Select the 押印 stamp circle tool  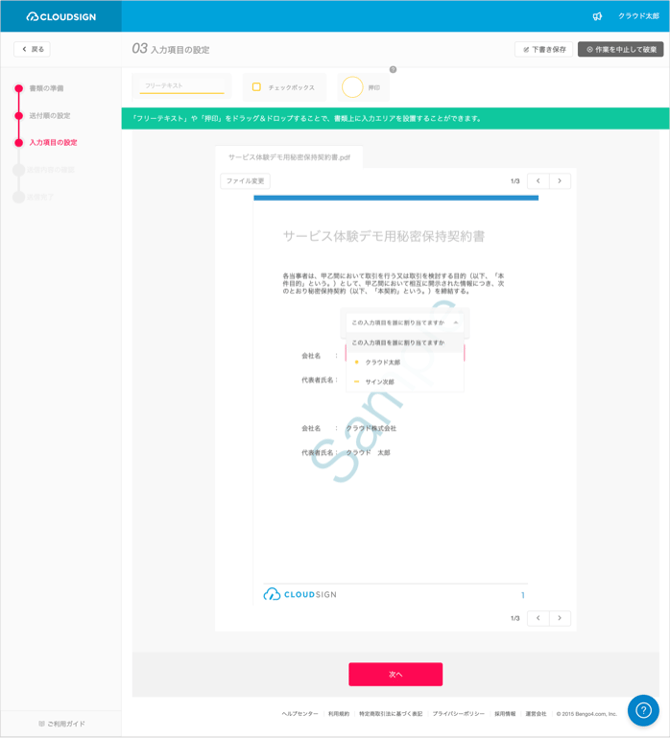(x=352, y=87)
